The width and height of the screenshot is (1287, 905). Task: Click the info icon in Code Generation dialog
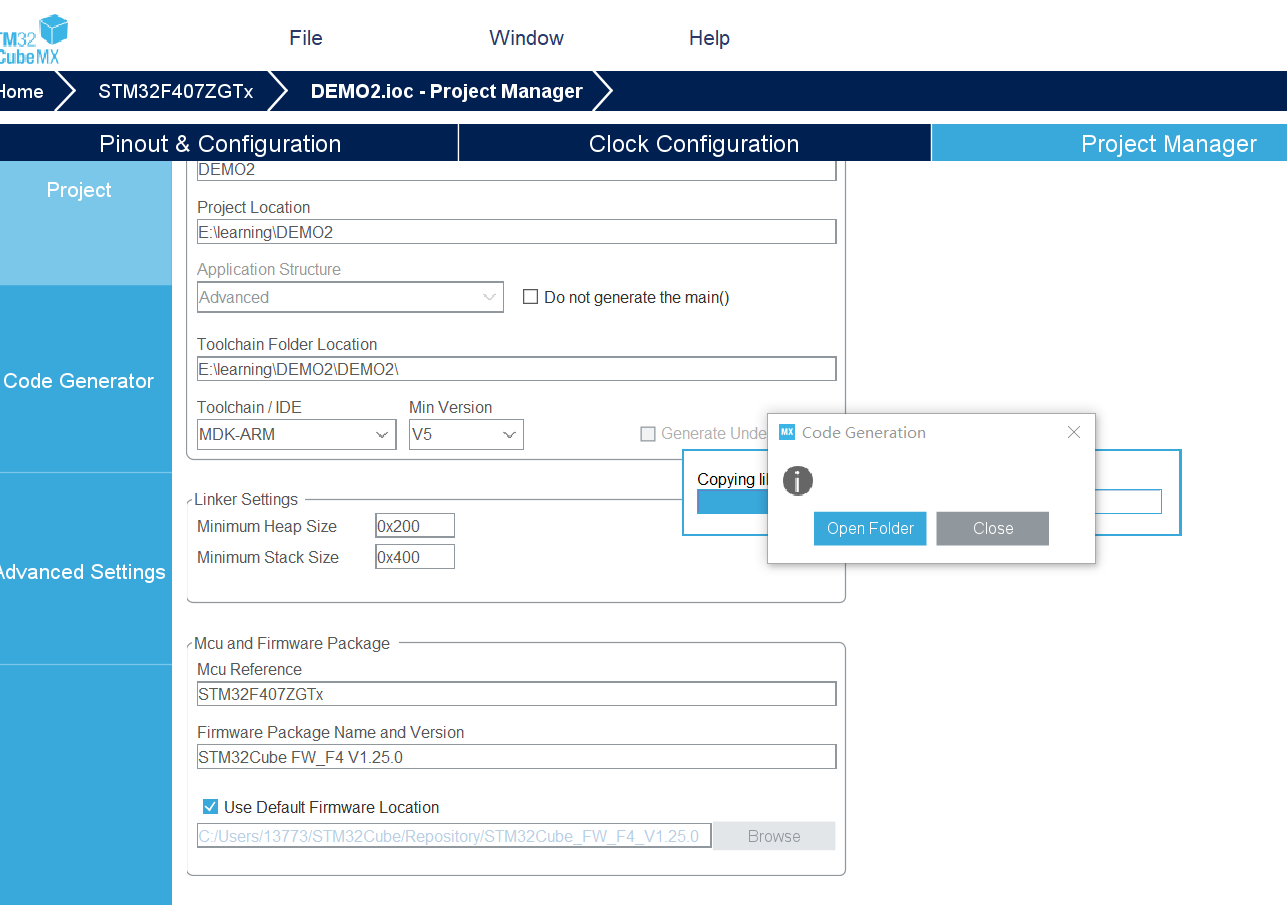coord(797,480)
